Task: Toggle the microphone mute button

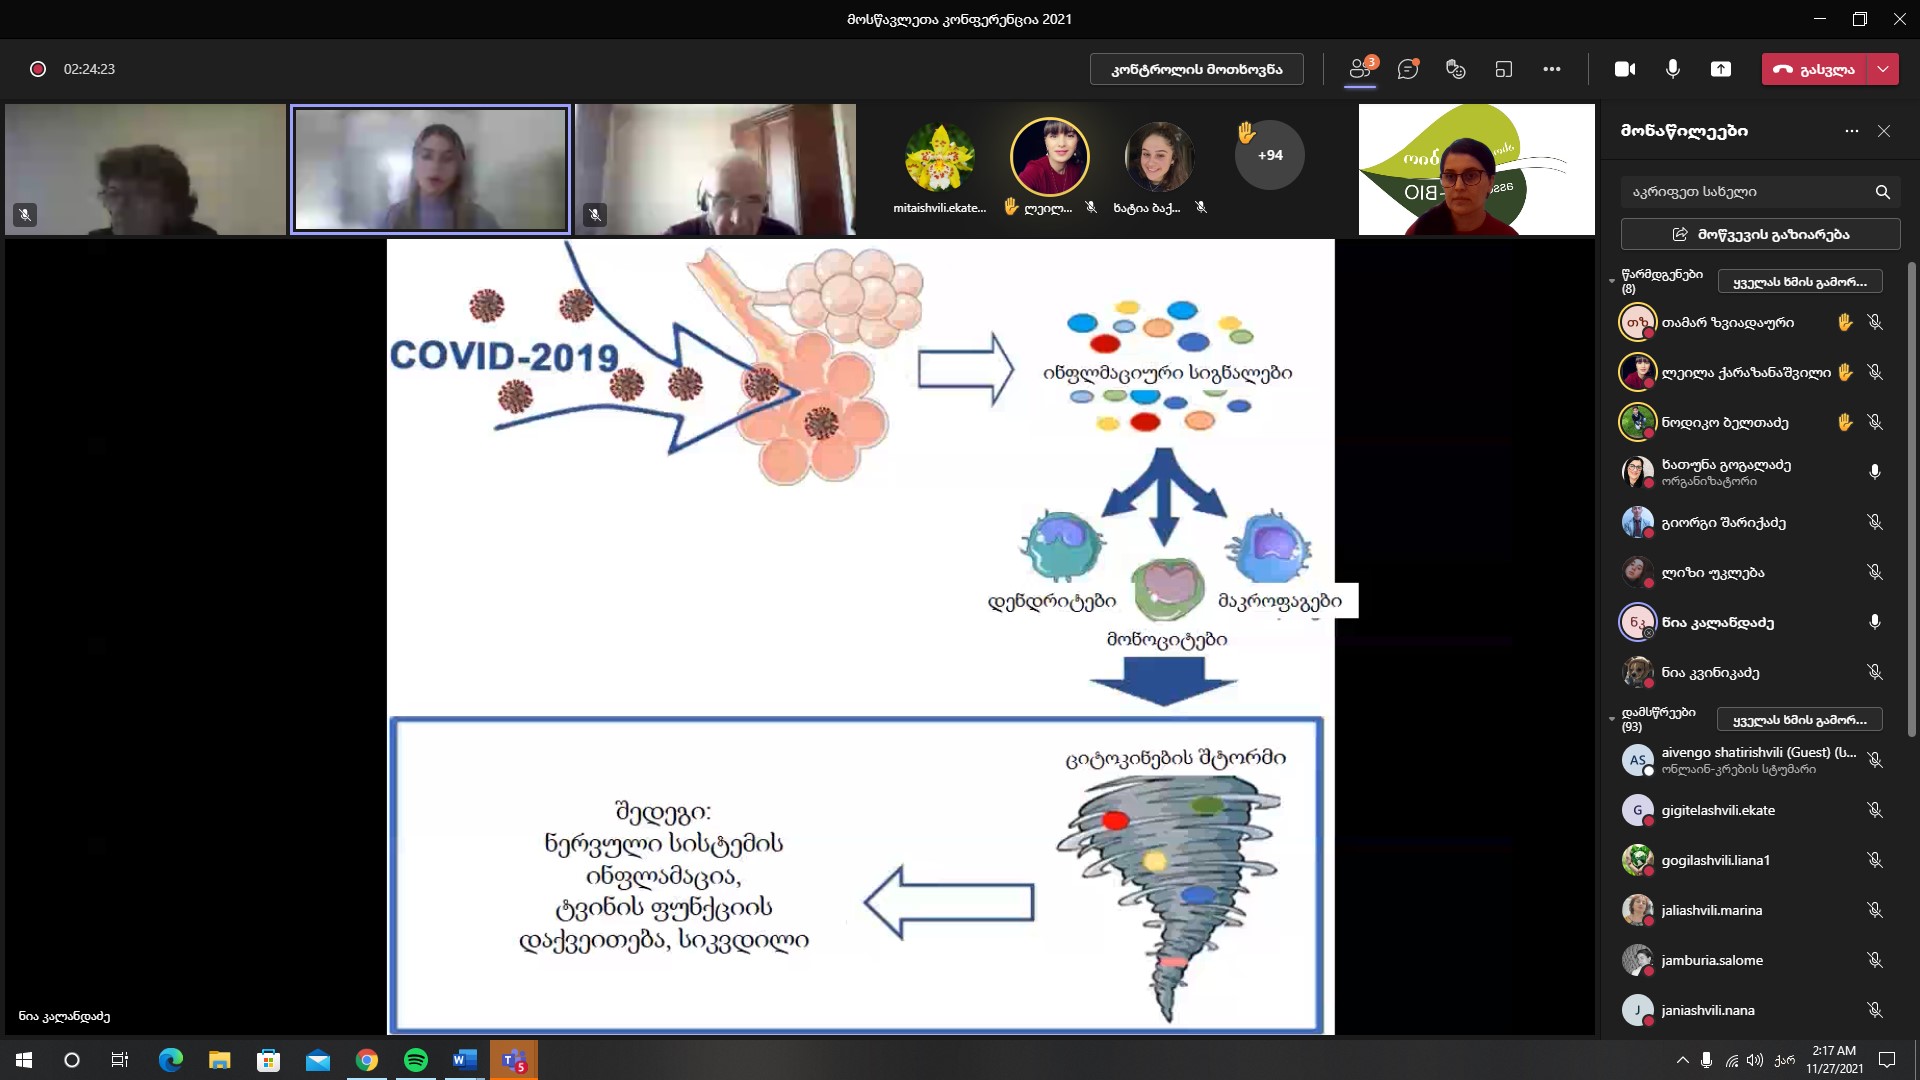Action: click(1673, 69)
